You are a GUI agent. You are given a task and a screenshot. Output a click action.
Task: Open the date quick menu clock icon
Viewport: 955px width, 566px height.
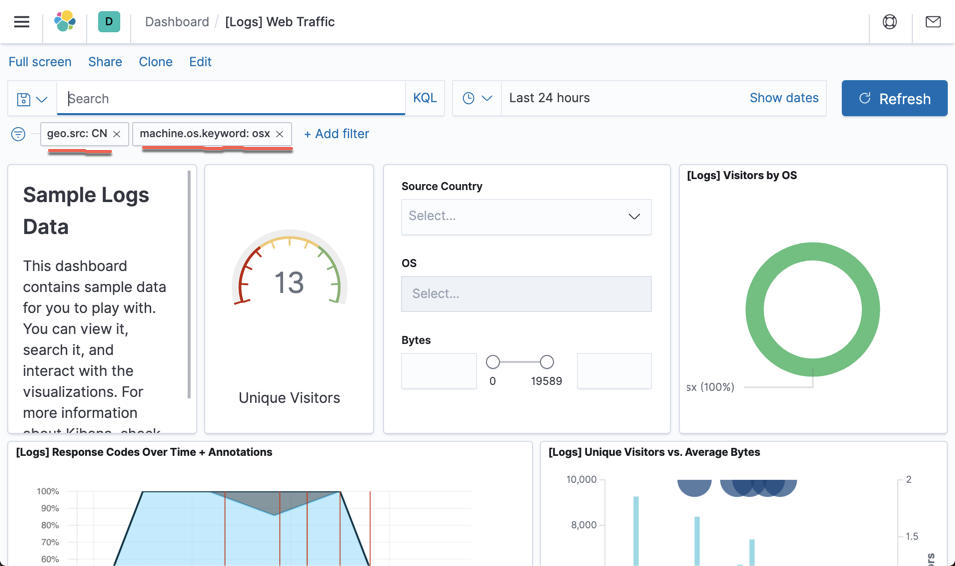pyautogui.click(x=477, y=98)
